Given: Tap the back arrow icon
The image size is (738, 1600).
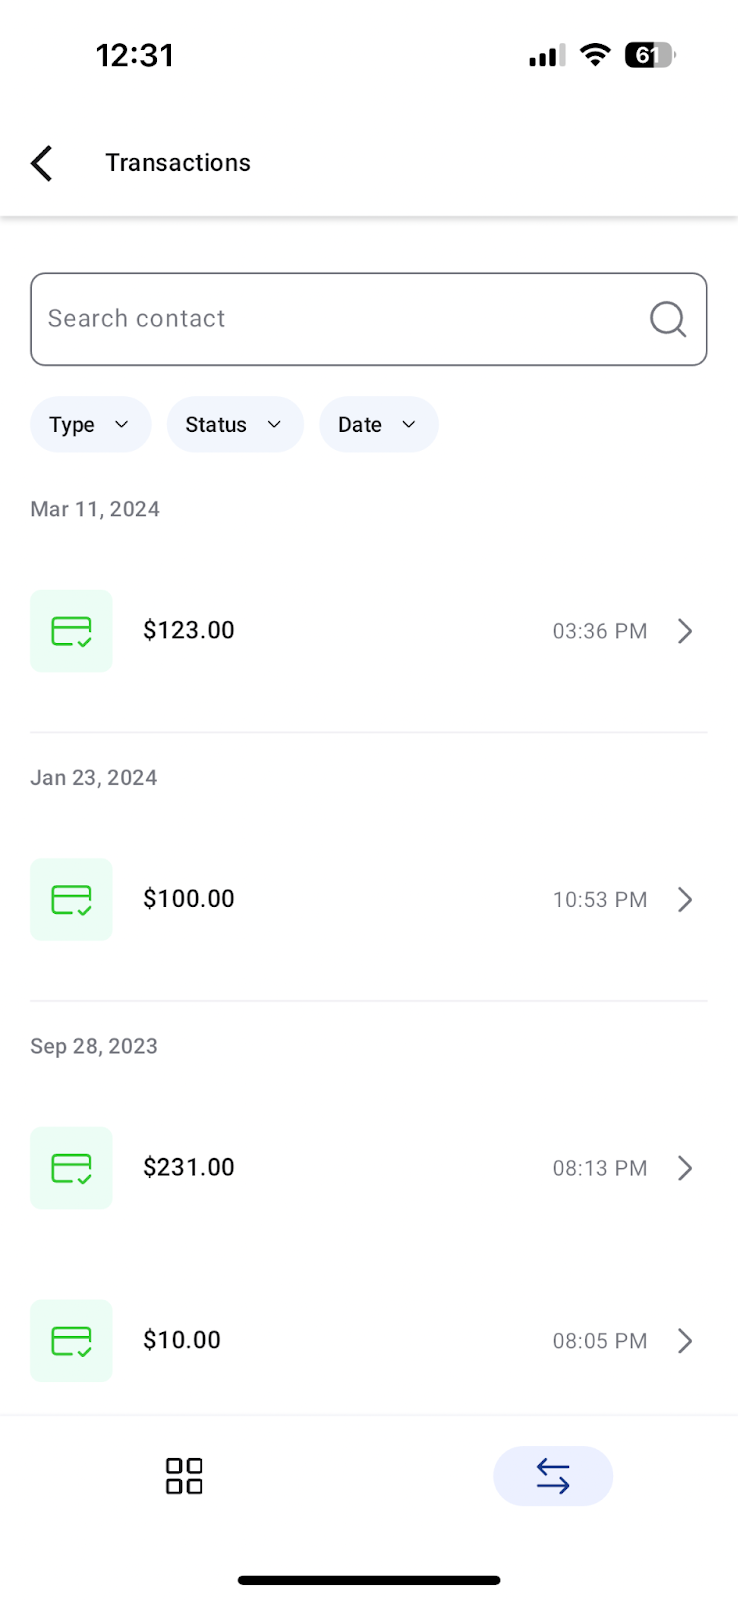Looking at the screenshot, I should [x=42, y=163].
